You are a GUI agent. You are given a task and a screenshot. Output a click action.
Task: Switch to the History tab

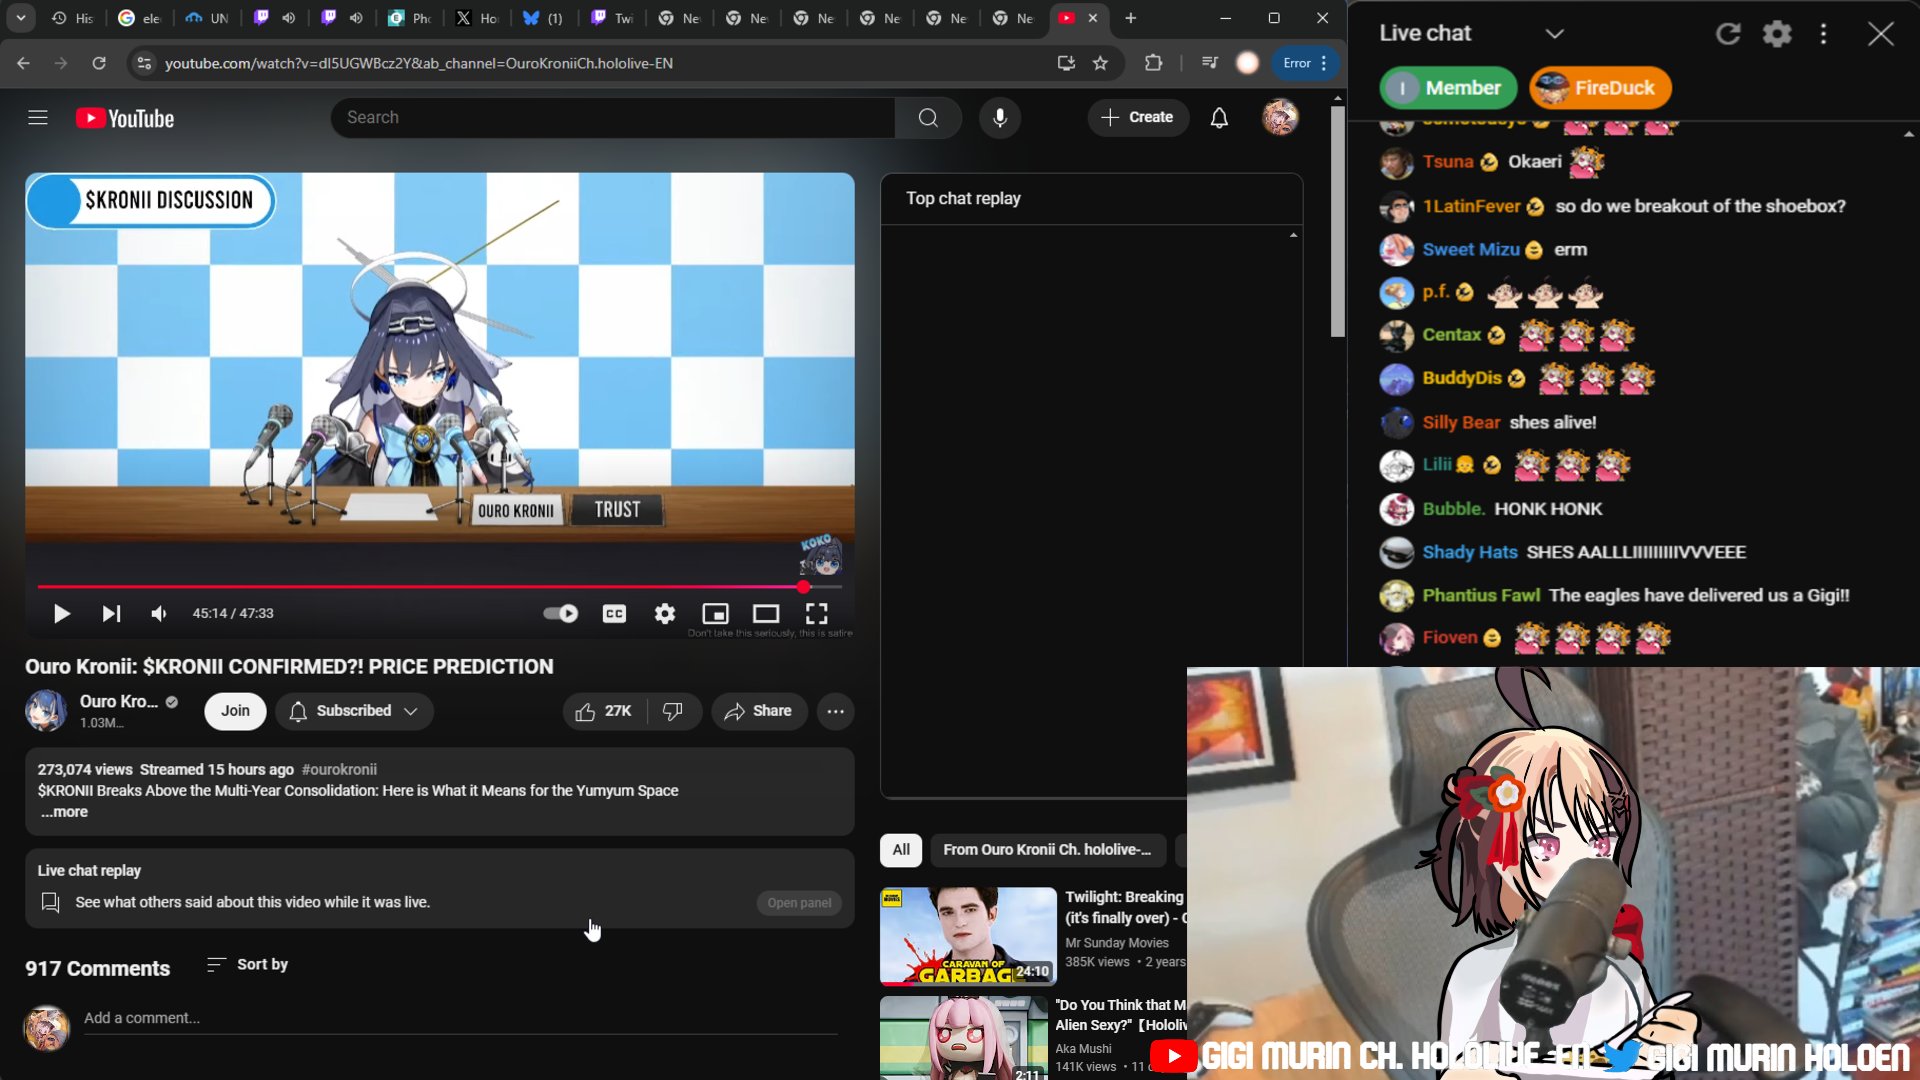[x=72, y=18]
